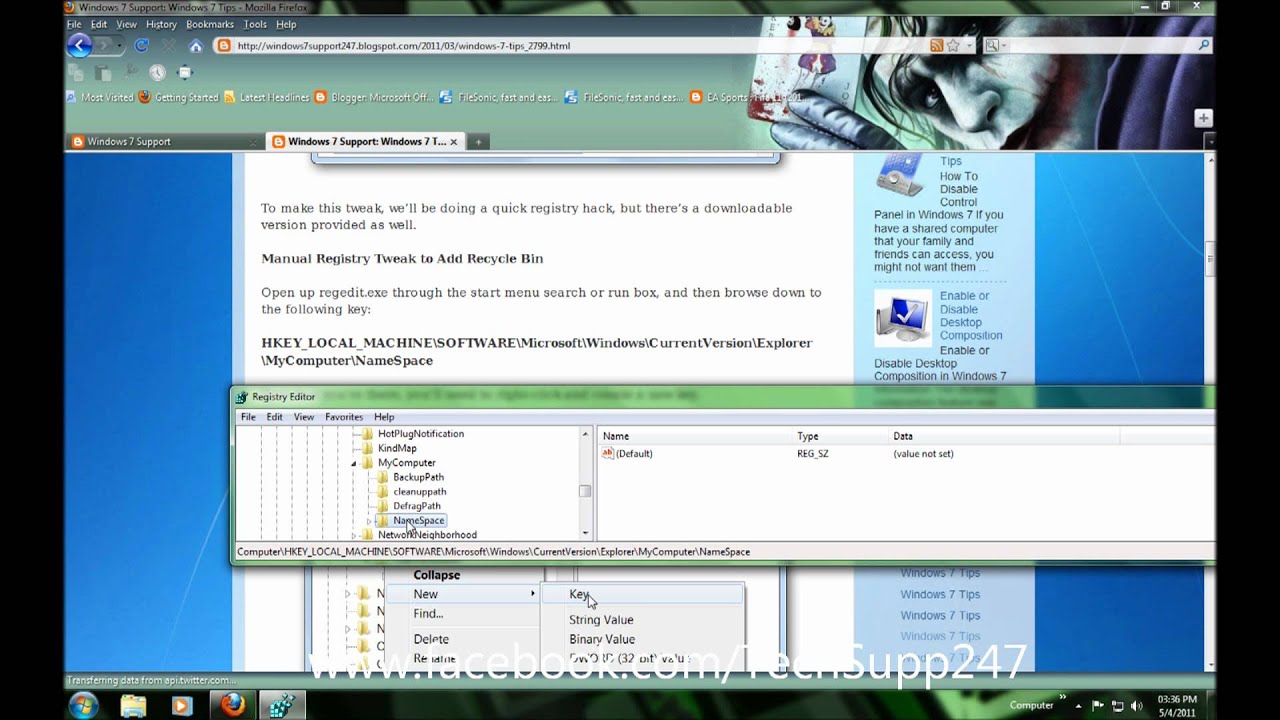The image size is (1280, 720).
Task: Click the Blogger site identity icon in address bar
Action: (x=224, y=45)
